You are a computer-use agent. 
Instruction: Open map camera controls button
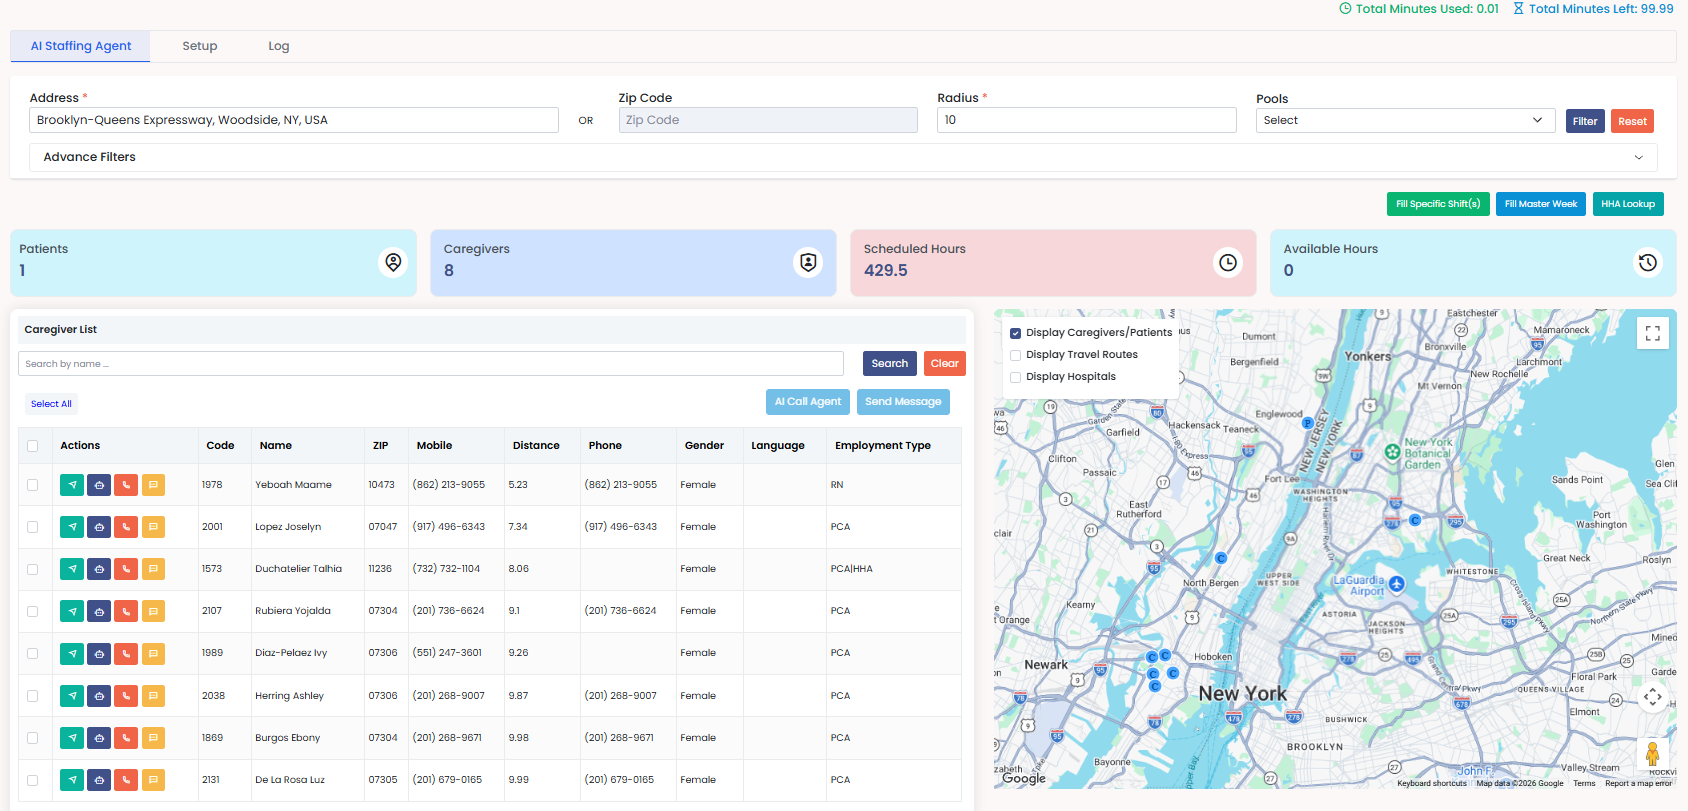(x=1653, y=697)
